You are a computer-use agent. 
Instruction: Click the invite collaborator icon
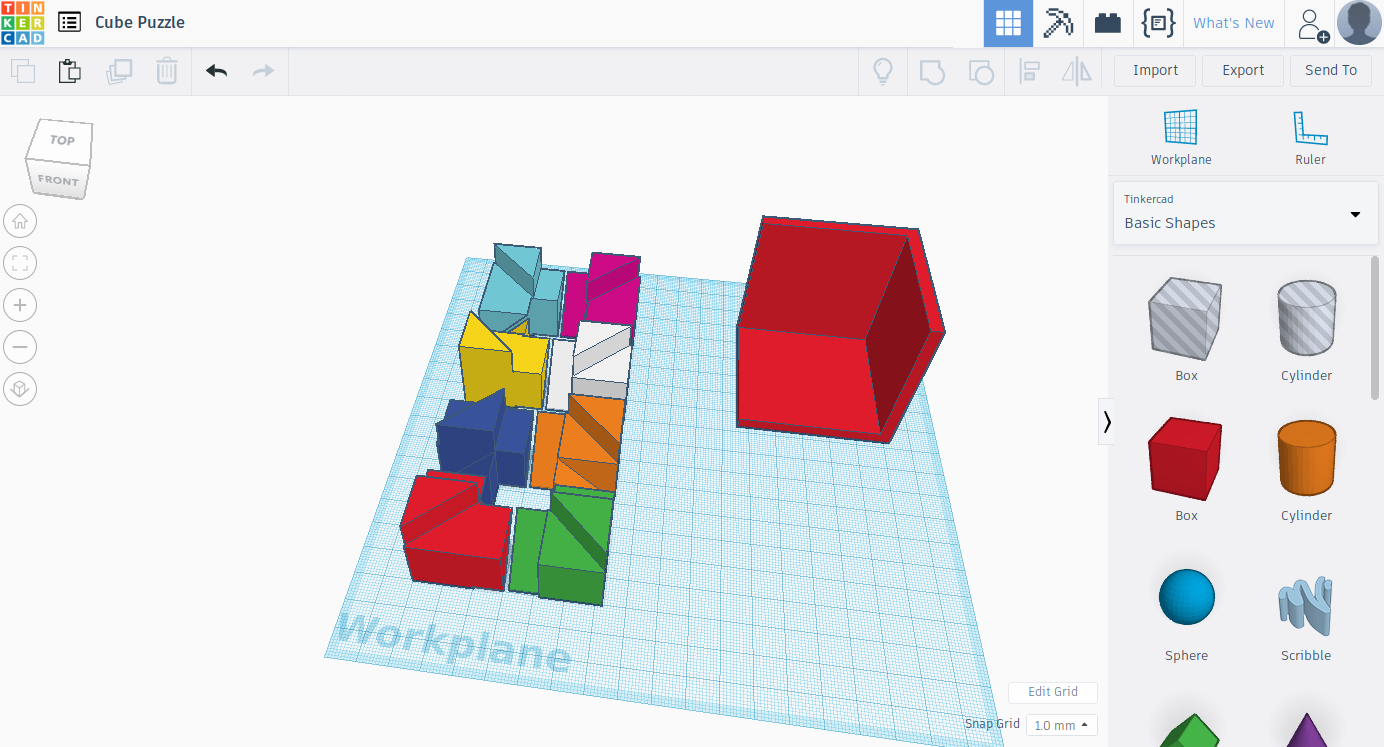(1312, 24)
